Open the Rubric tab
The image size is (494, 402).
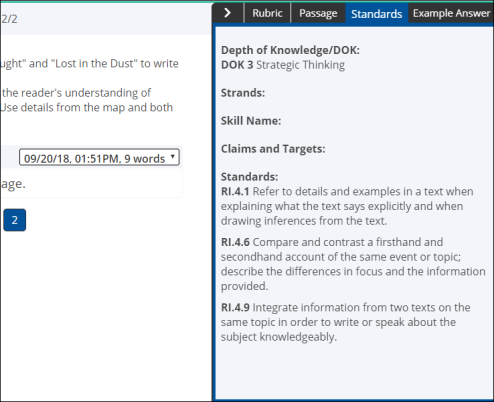click(267, 13)
